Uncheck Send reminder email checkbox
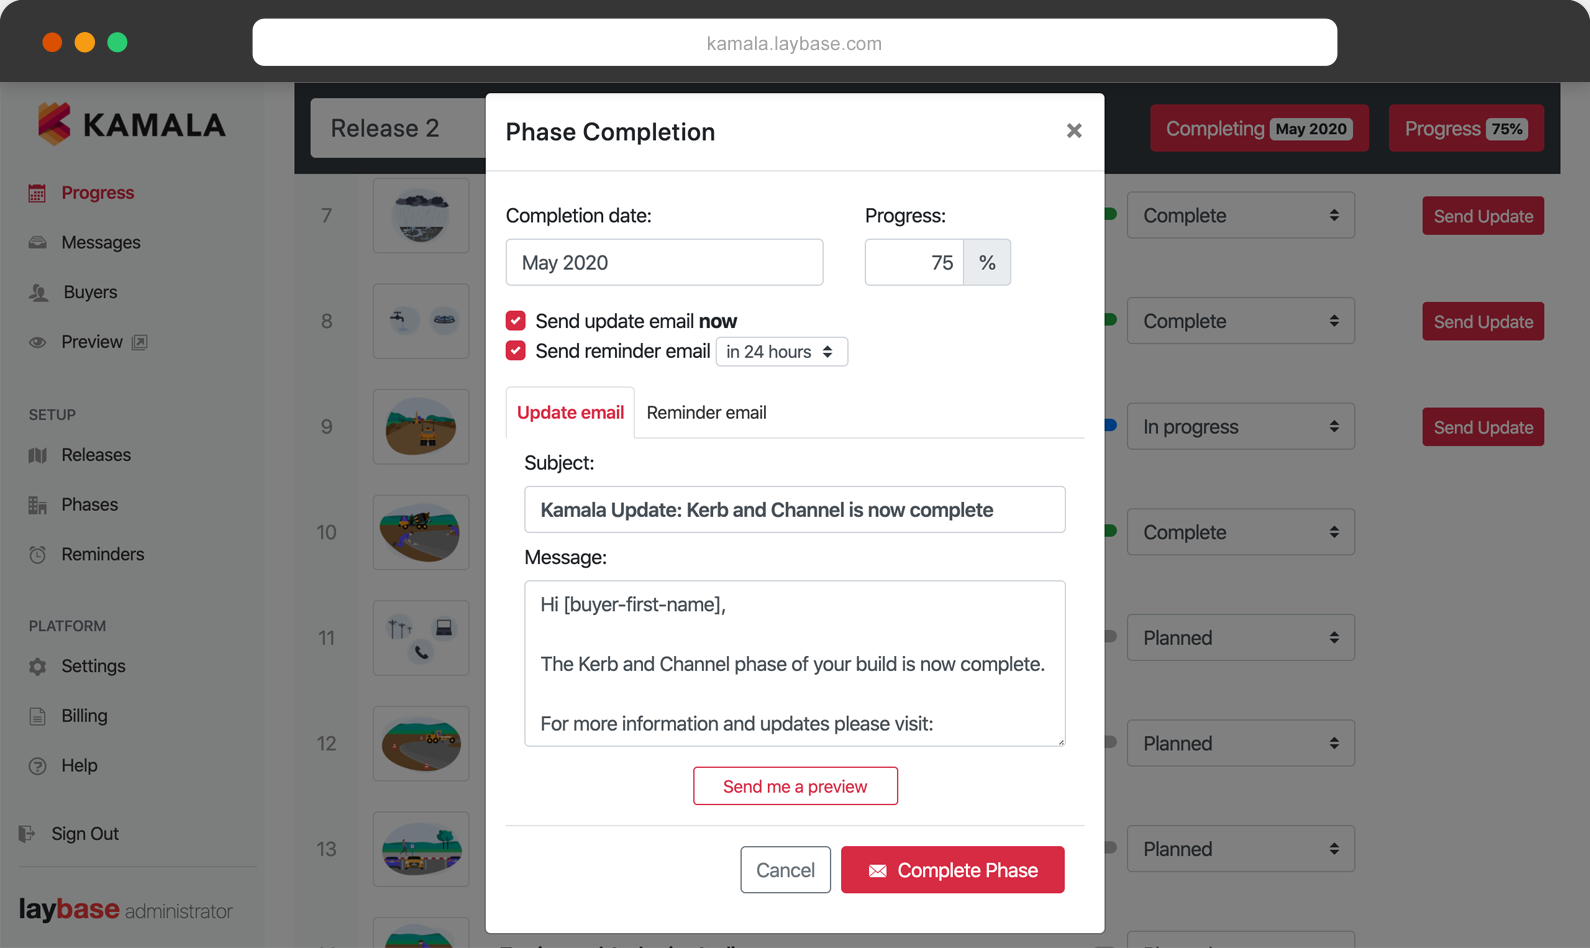This screenshot has height=948, width=1590. tap(515, 350)
